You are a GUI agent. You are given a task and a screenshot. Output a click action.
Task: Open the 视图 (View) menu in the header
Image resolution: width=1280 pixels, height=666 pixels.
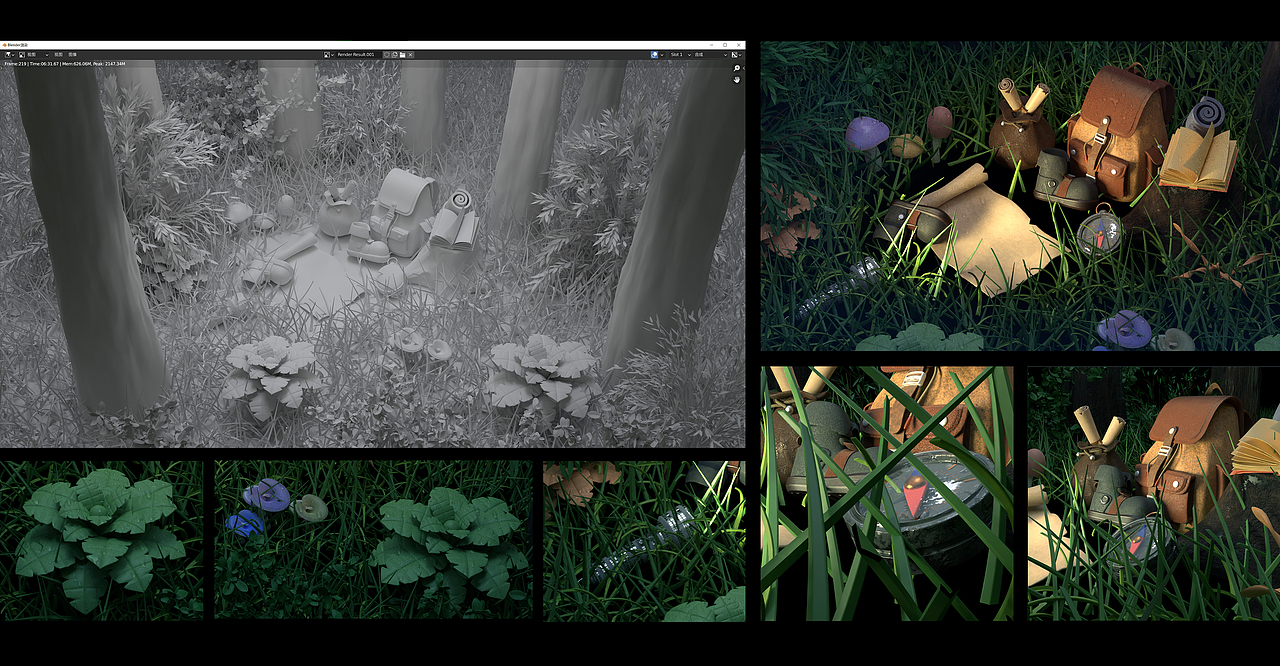coord(59,54)
